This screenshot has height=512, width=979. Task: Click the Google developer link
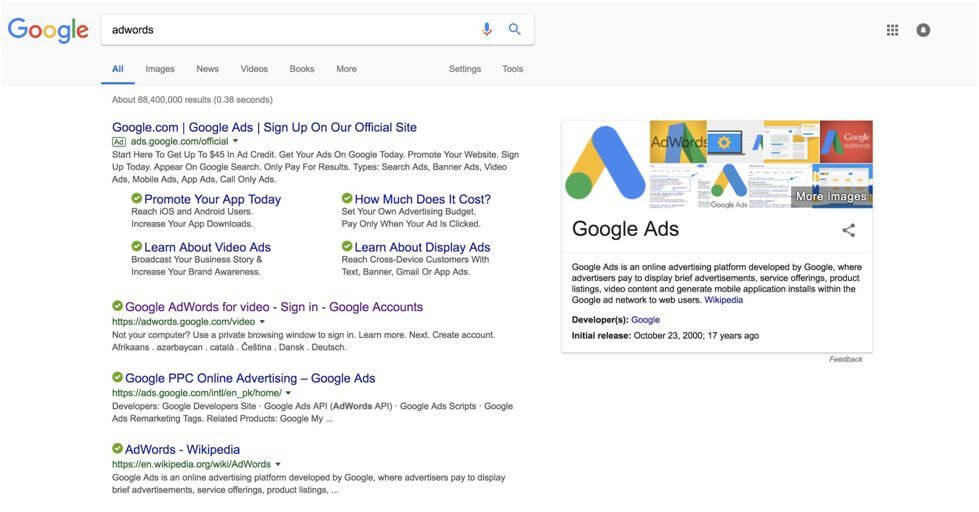click(646, 320)
